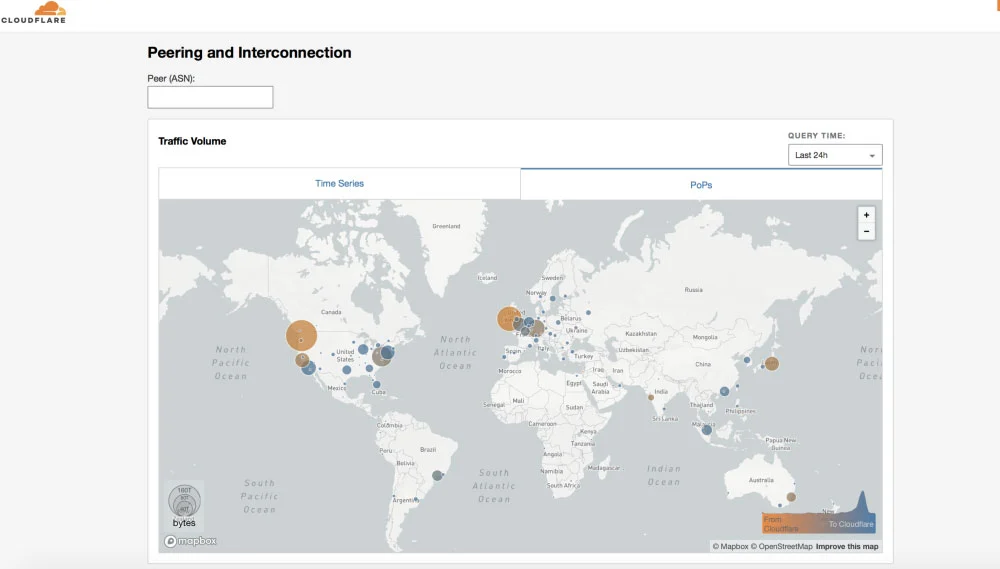
Task: Click the Cloudflare logo
Action: (34, 12)
